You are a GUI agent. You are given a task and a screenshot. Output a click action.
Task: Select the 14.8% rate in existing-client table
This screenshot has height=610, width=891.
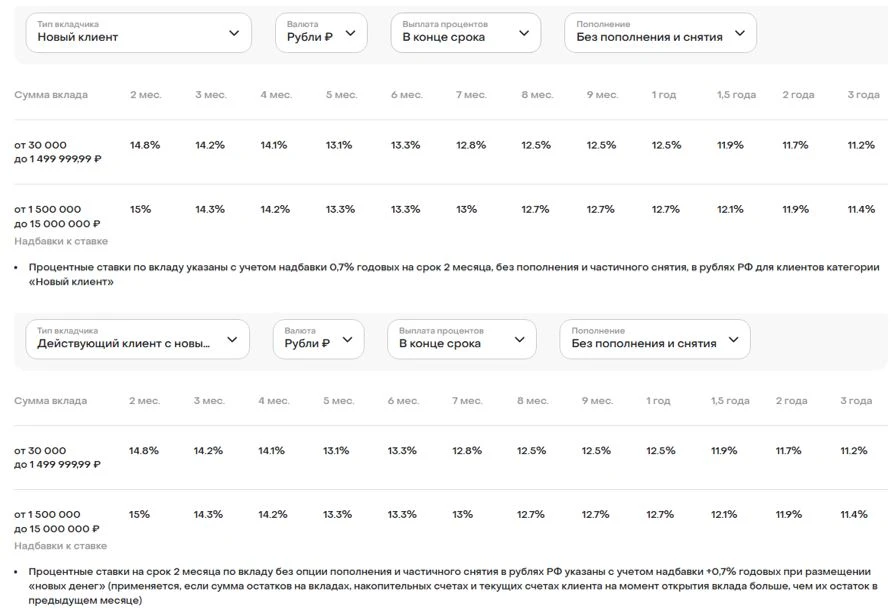(143, 450)
